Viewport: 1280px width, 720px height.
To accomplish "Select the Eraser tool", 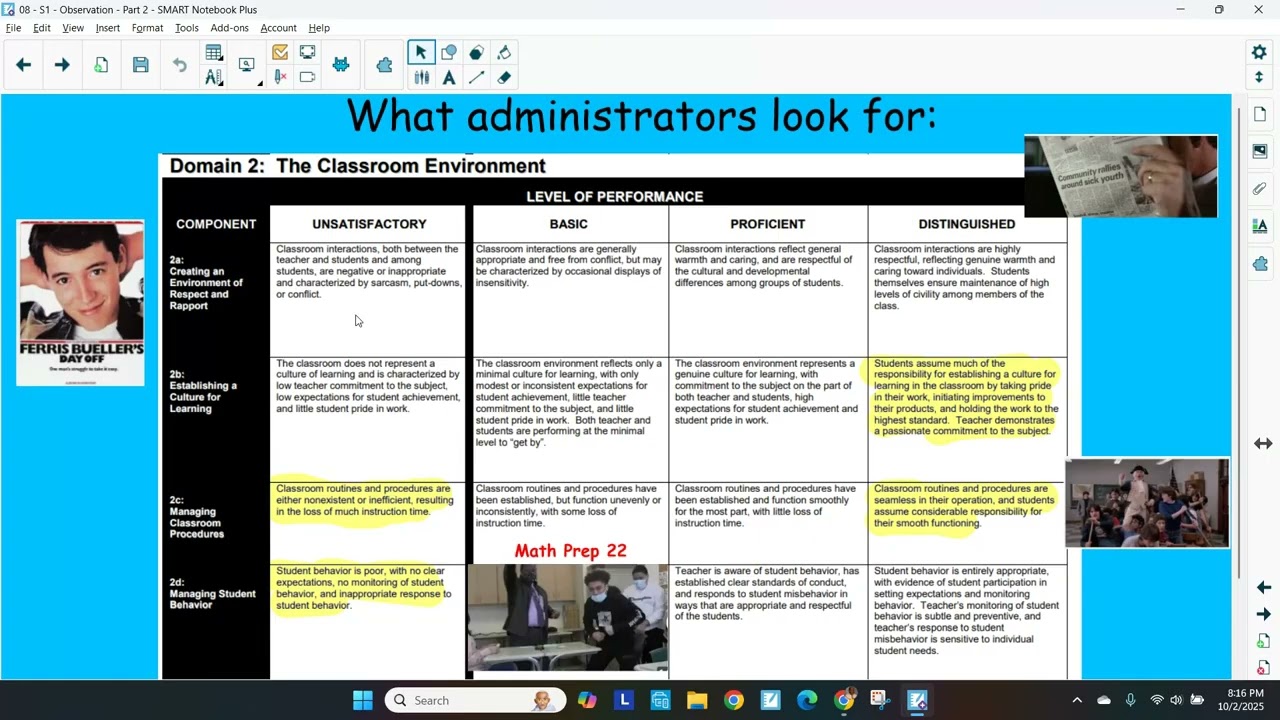I will (504, 77).
